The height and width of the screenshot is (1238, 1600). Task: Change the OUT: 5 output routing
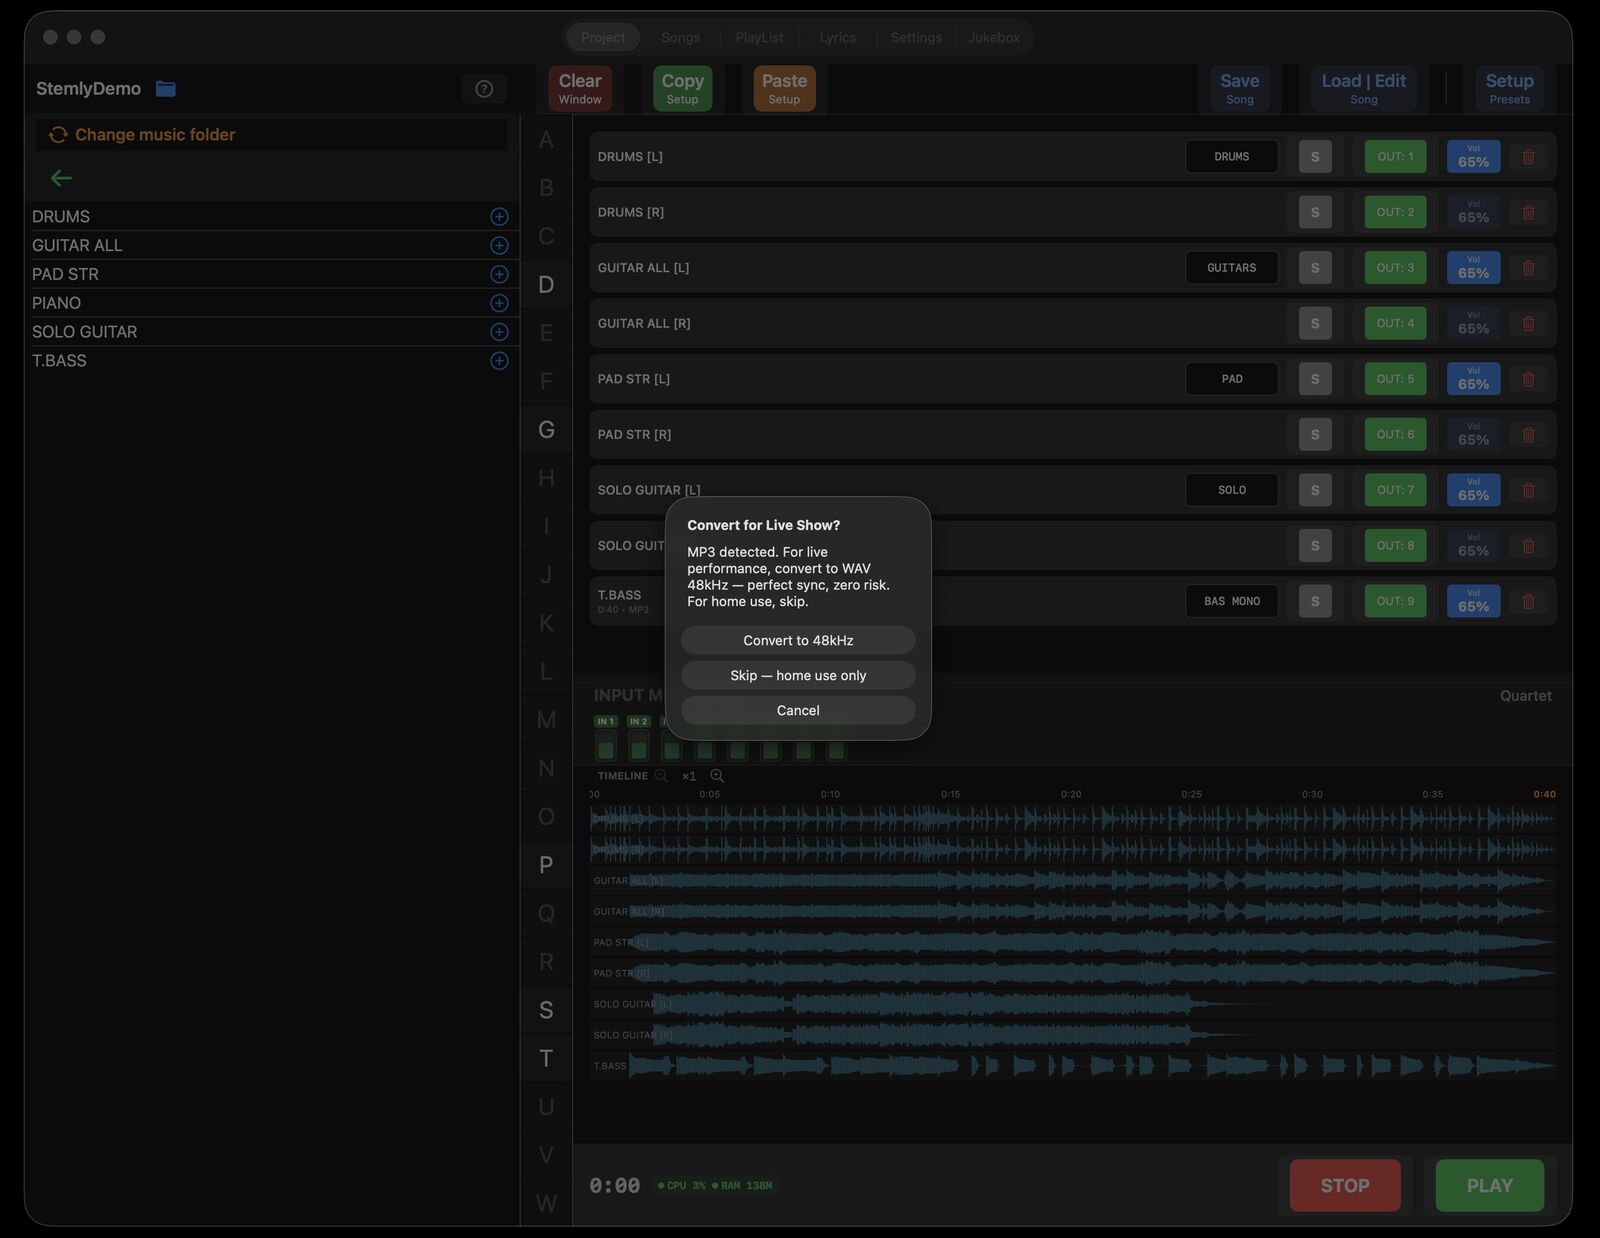1395,379
